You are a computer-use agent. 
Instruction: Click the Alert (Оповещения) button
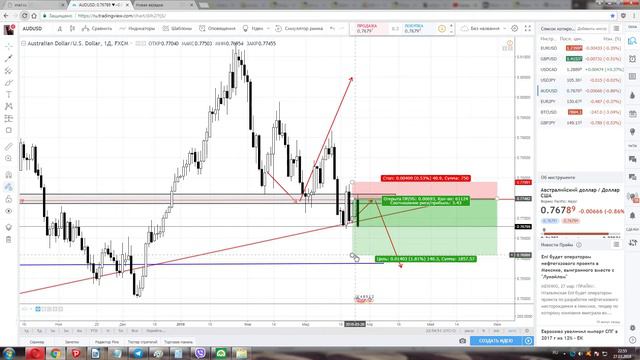[x=217, y=29]
